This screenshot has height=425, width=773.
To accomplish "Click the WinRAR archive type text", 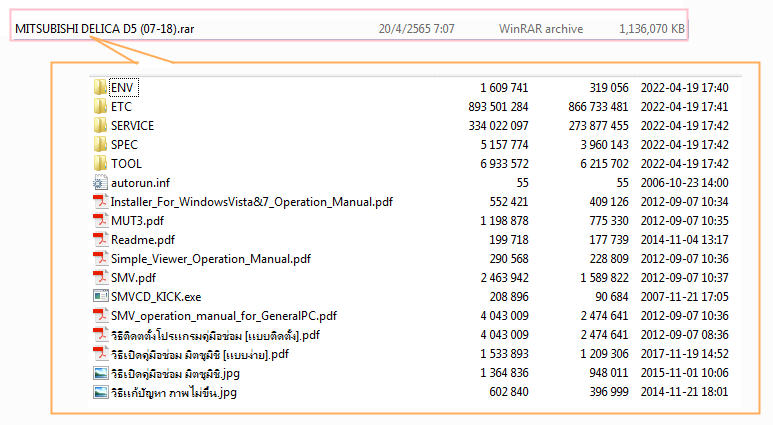I will [x=541, y=29].
